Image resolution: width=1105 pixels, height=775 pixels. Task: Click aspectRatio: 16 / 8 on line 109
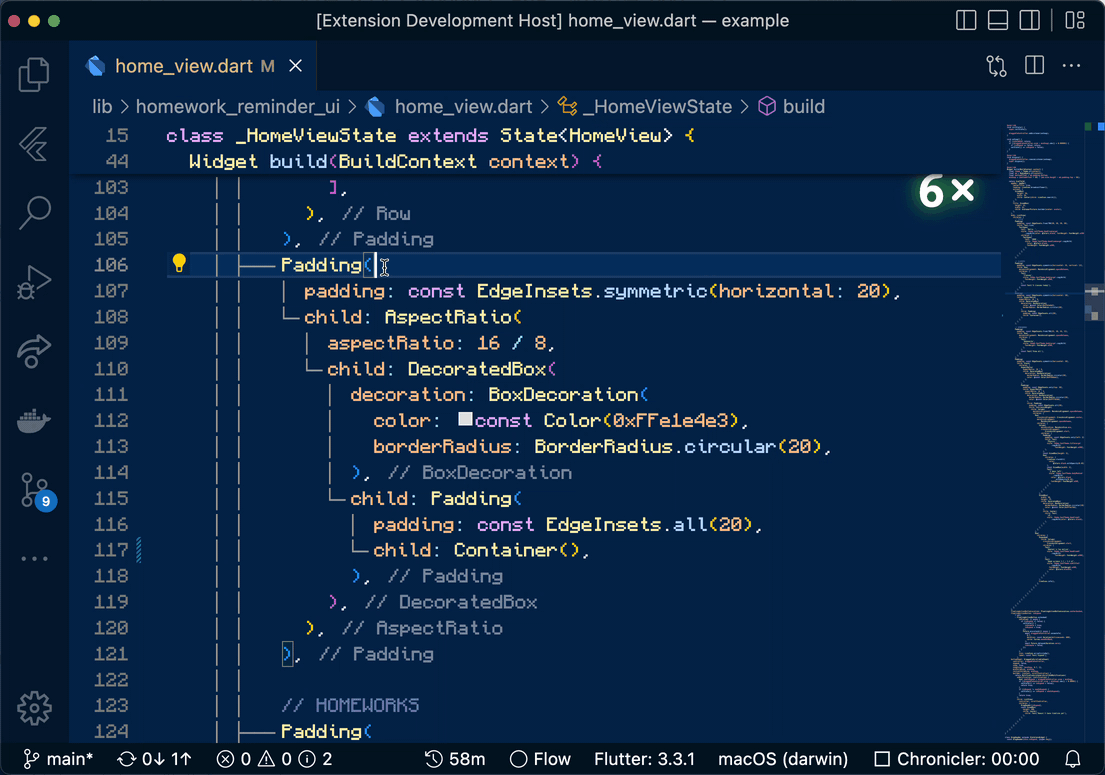click(x=438, y=343)
